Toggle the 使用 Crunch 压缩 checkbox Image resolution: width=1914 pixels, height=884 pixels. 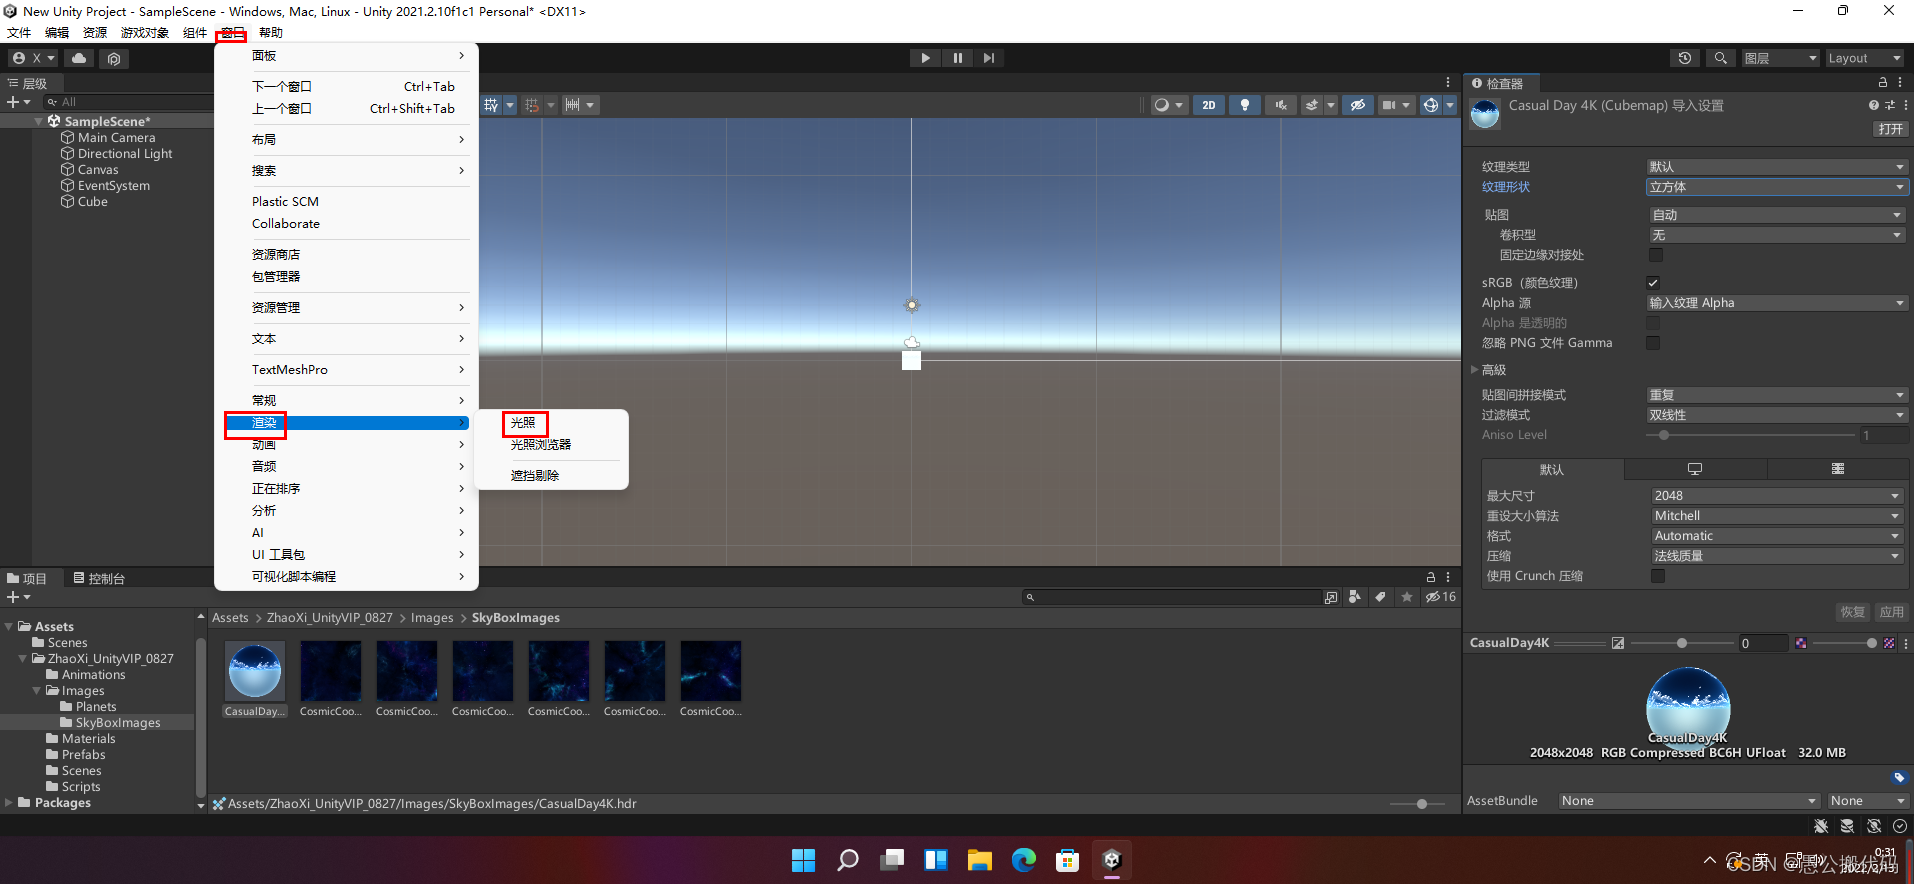pos(1658,576)
